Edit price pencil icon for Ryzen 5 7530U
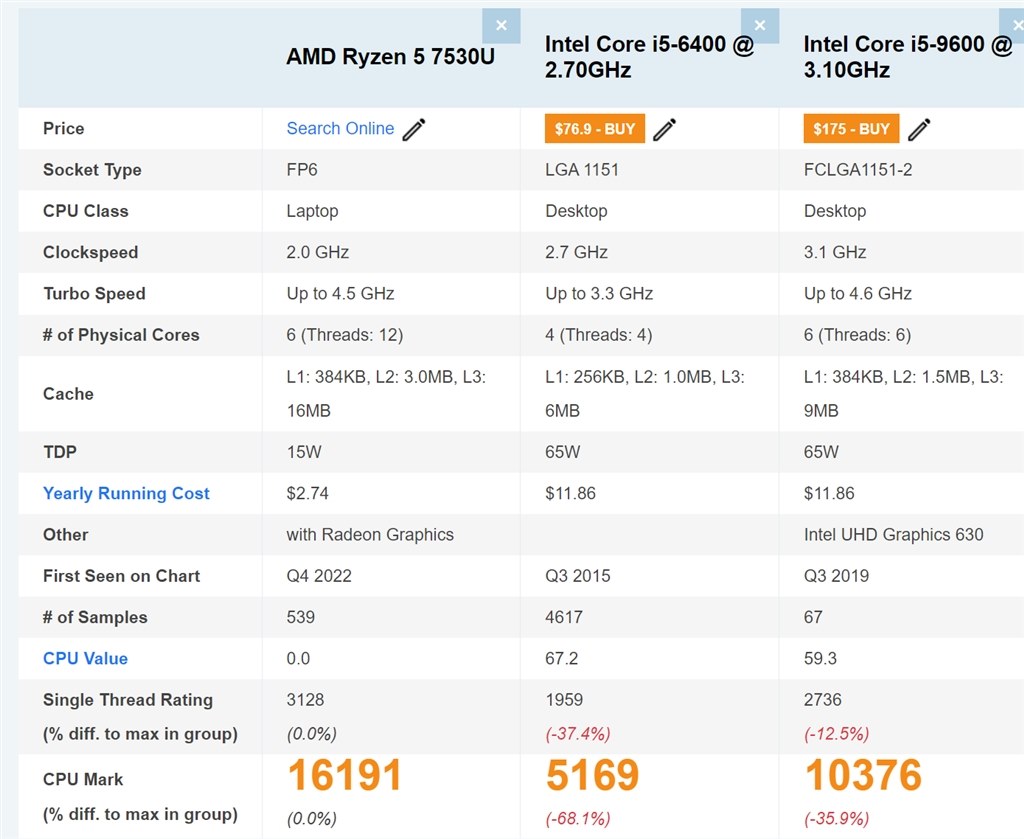 tap(414, 129)
